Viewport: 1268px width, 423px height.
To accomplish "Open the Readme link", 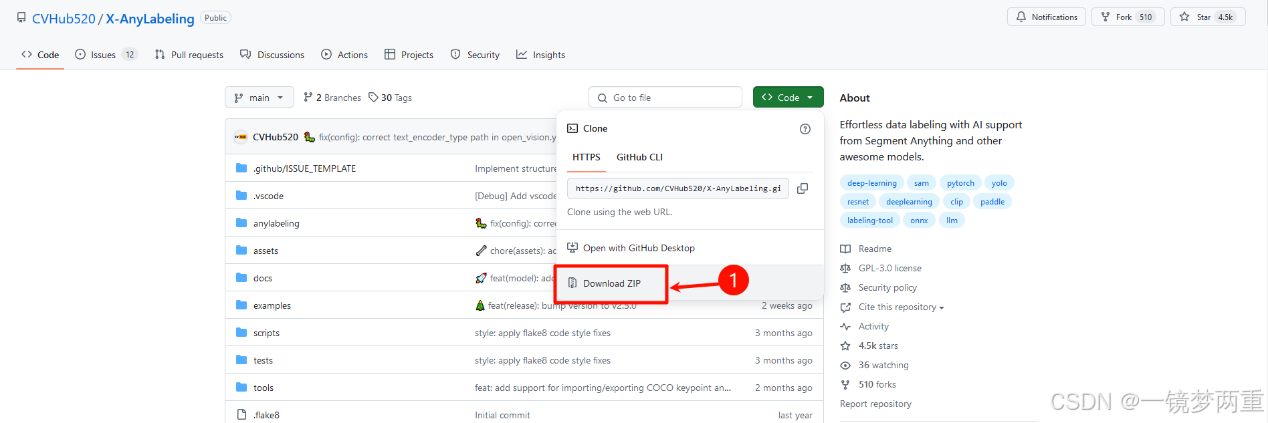I will (866, 249).
